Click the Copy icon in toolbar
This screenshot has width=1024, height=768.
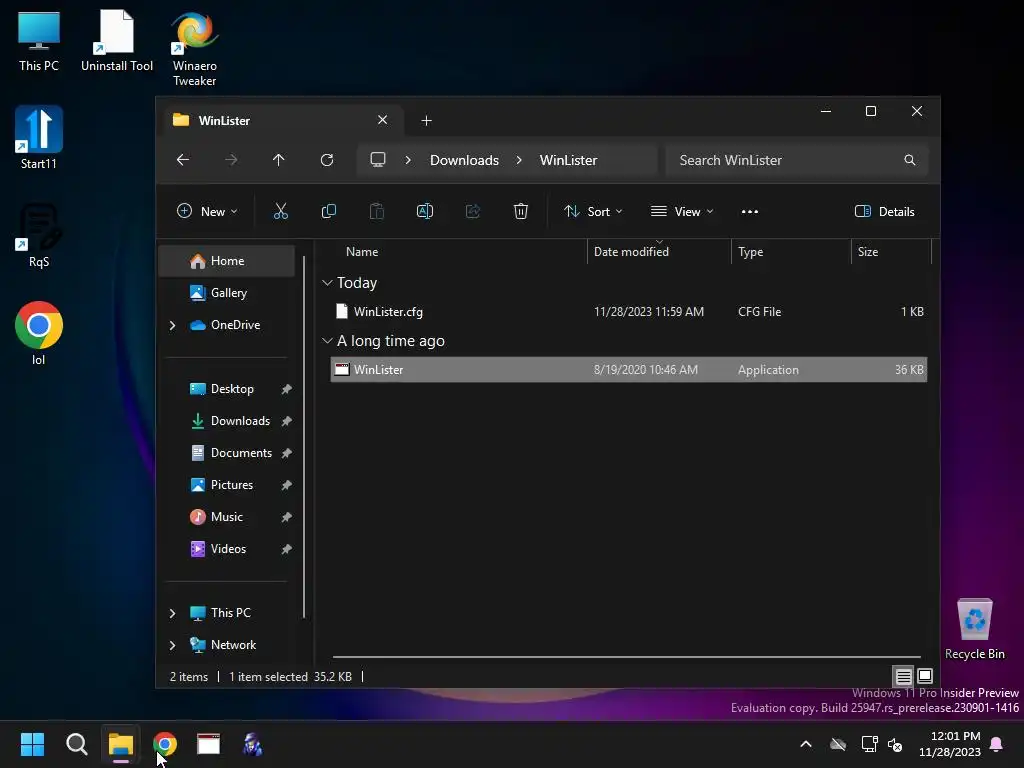click(328, 211)
